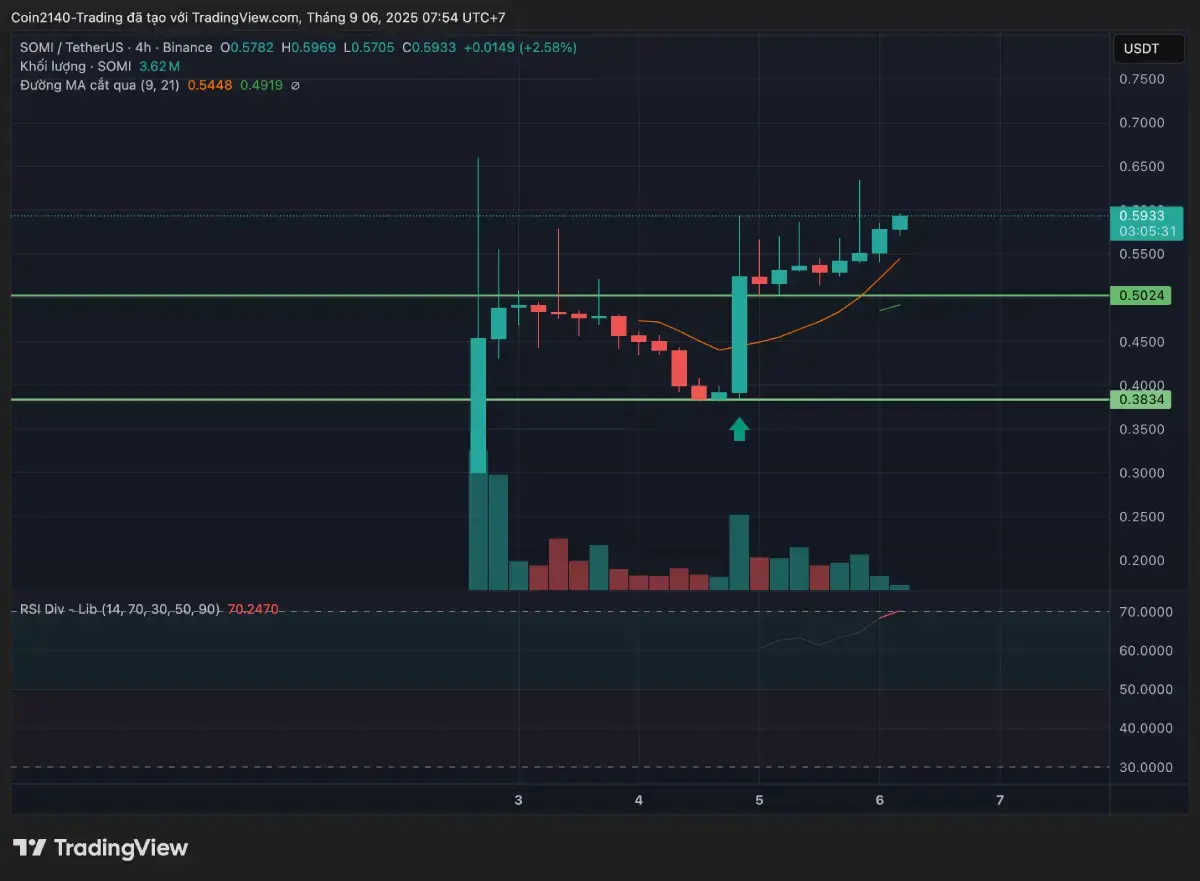
Task: Click the 70.0000 RSI scale level
Action: point(1148,611)
